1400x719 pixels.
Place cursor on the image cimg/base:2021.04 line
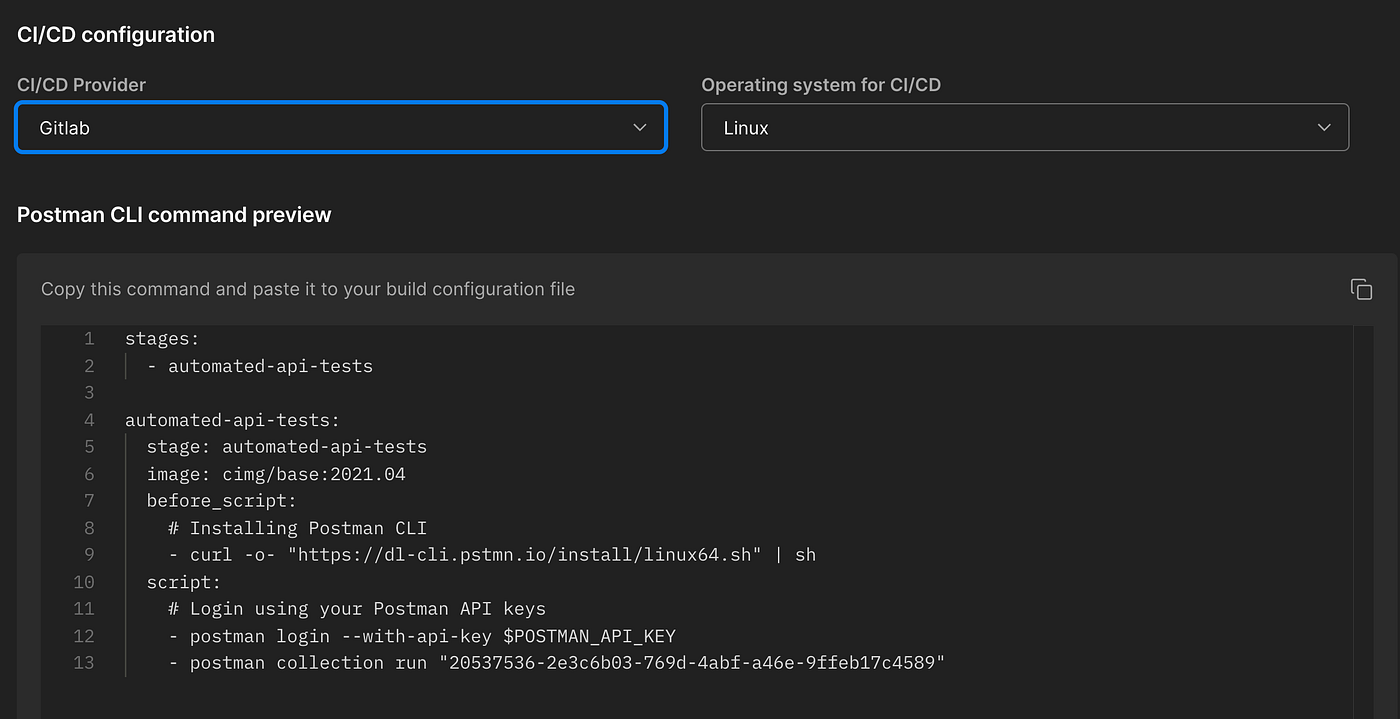(x=276, y=474)
